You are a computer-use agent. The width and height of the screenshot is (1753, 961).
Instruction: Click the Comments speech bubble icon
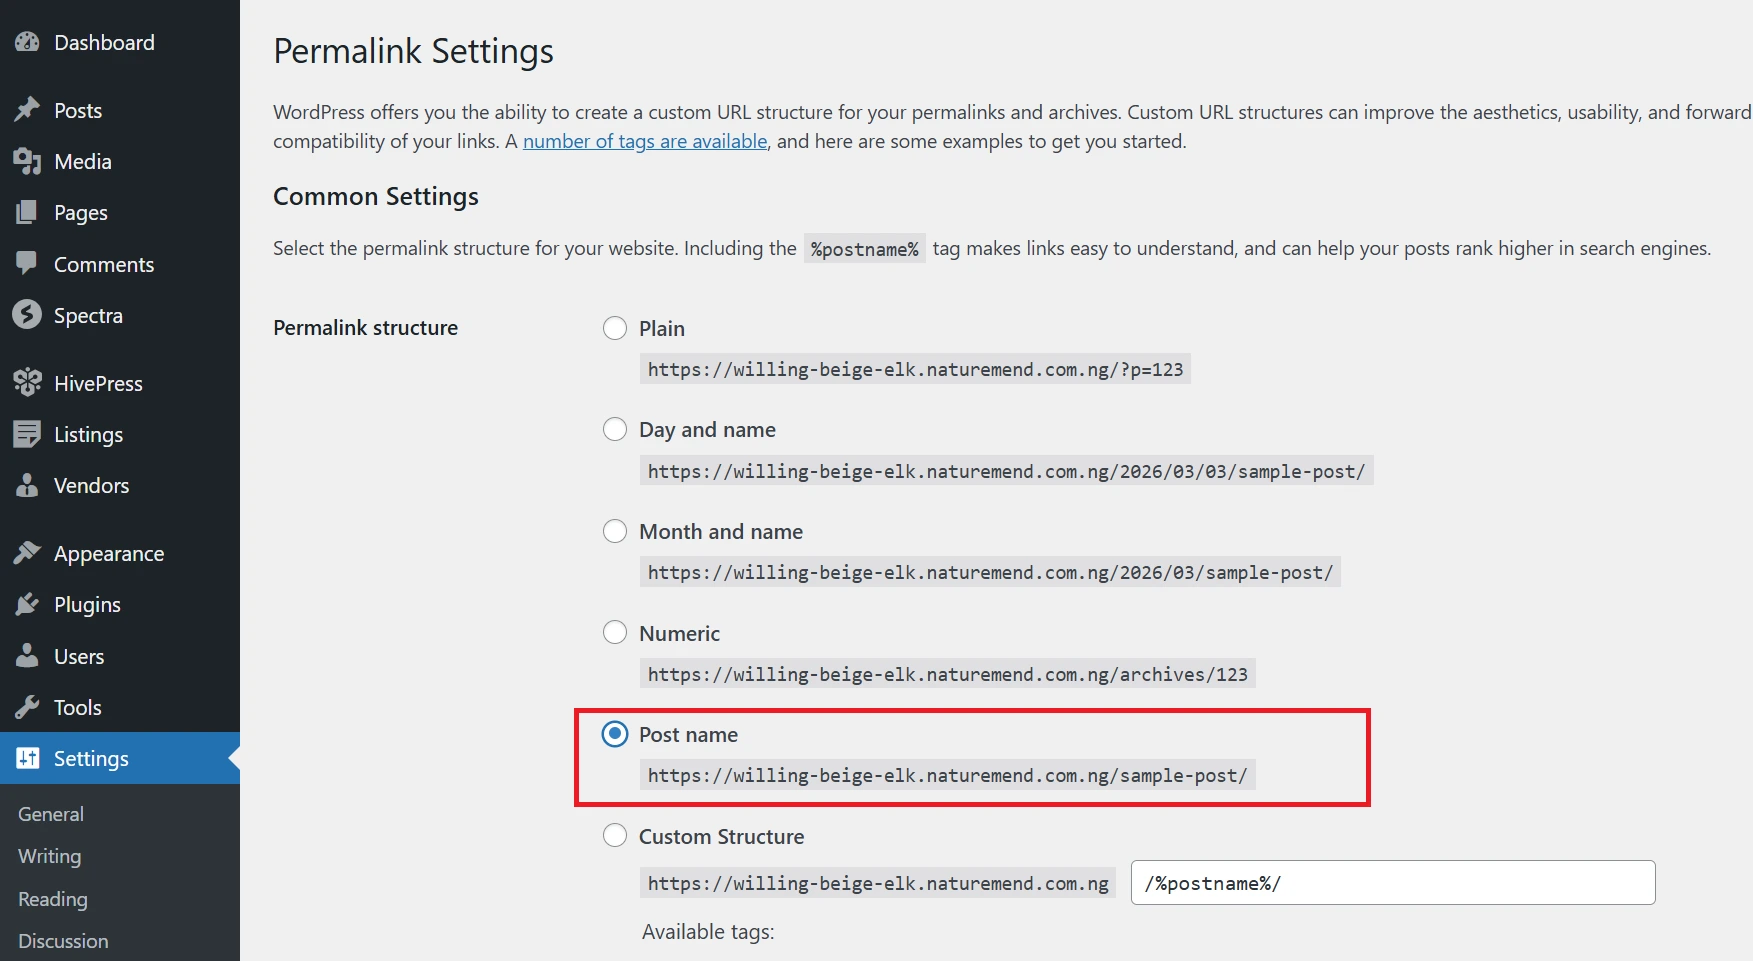(27, 263)
